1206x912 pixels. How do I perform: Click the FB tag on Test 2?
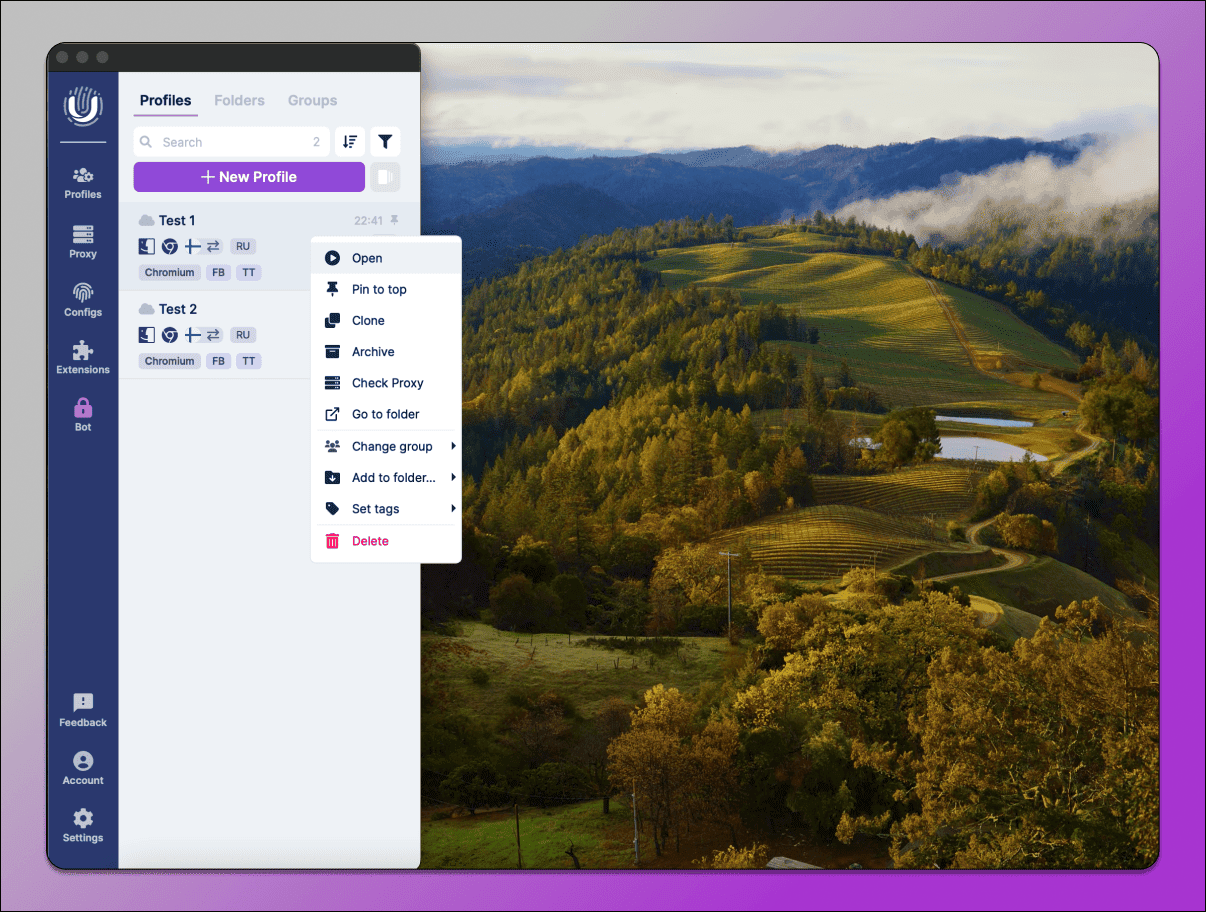pyautogui.click(x=218, y=361)
